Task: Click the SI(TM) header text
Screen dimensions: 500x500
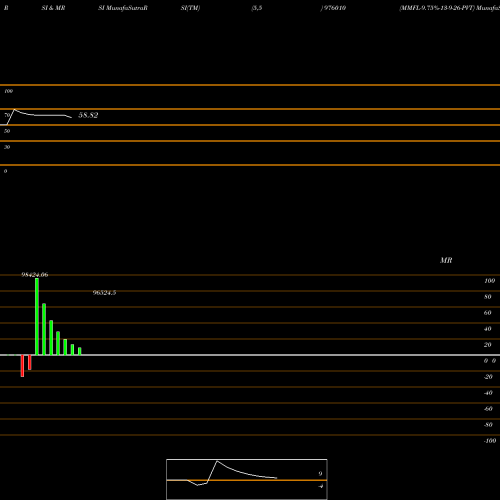Action: pyautogui.click(x=190, y=8)
